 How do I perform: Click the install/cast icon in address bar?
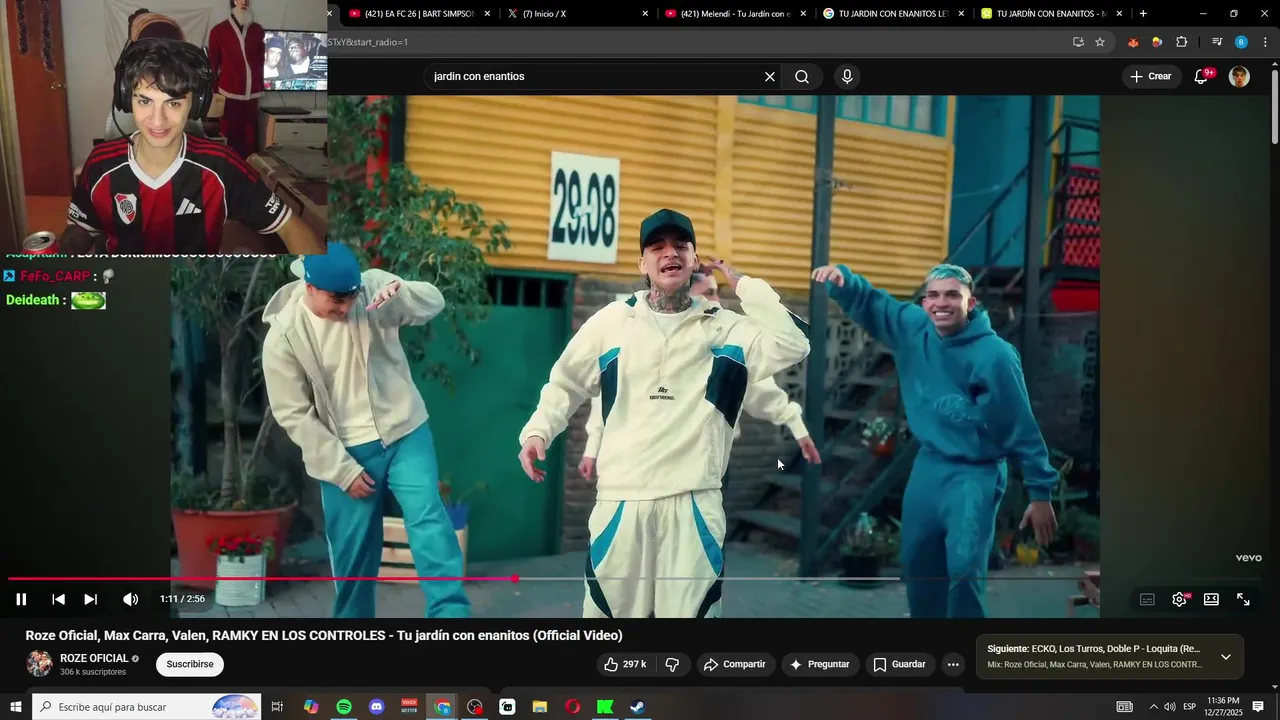coord(1078,42)
